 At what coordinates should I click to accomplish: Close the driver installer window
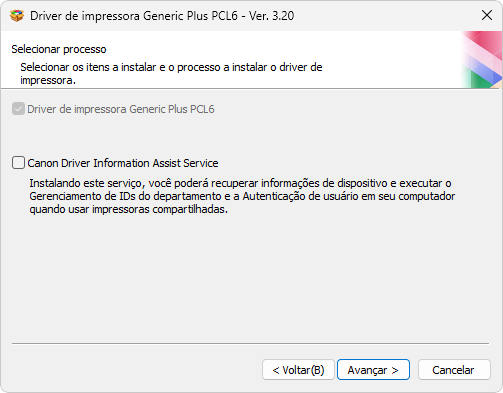tap(487, 15)
